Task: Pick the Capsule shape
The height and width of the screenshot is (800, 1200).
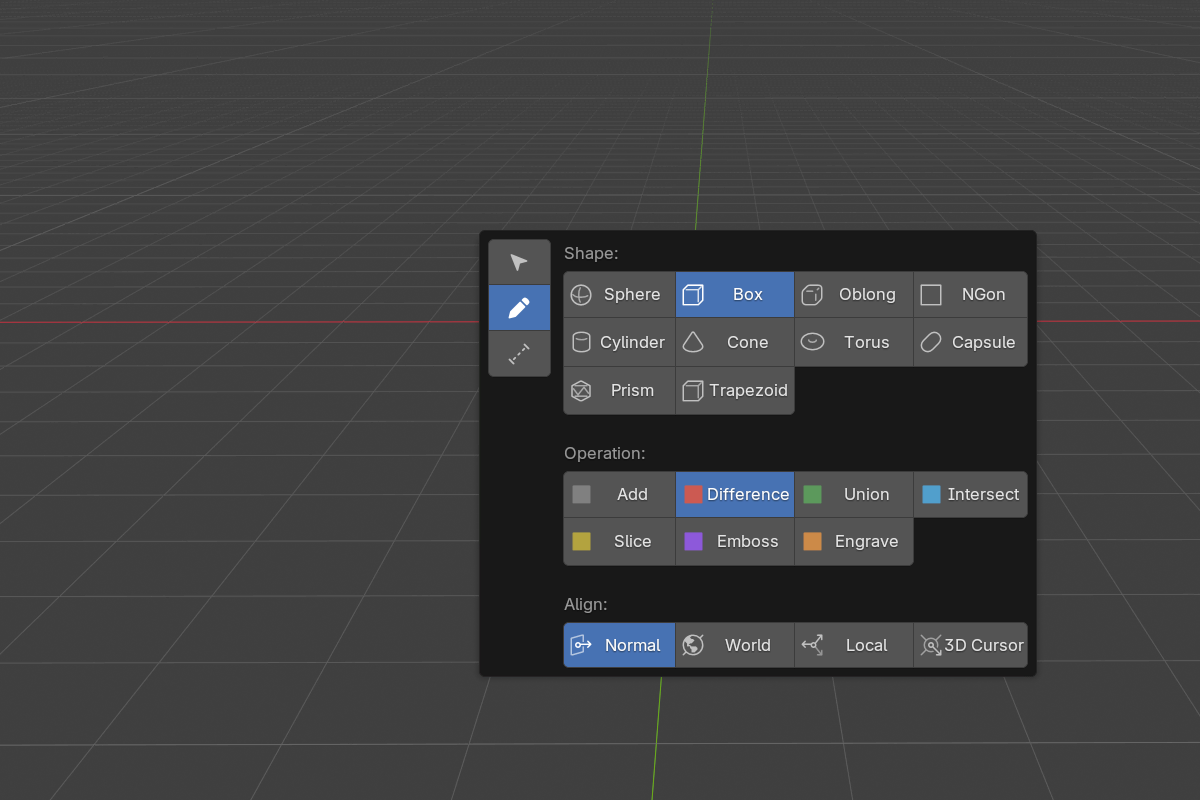Action: click(x=970, y=342)
